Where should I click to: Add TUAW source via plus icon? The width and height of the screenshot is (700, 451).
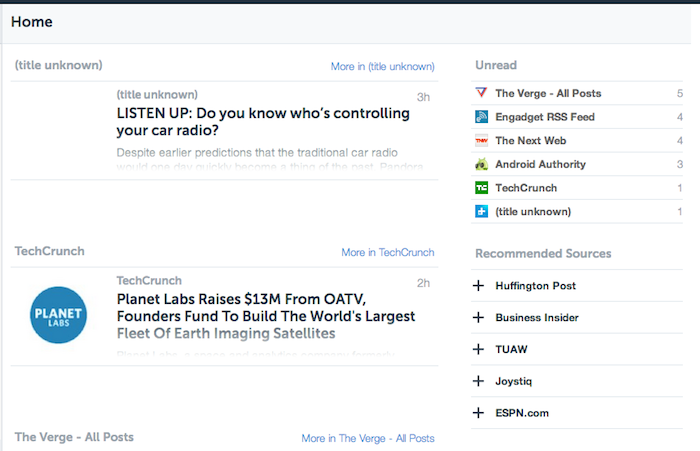[479, 350]
